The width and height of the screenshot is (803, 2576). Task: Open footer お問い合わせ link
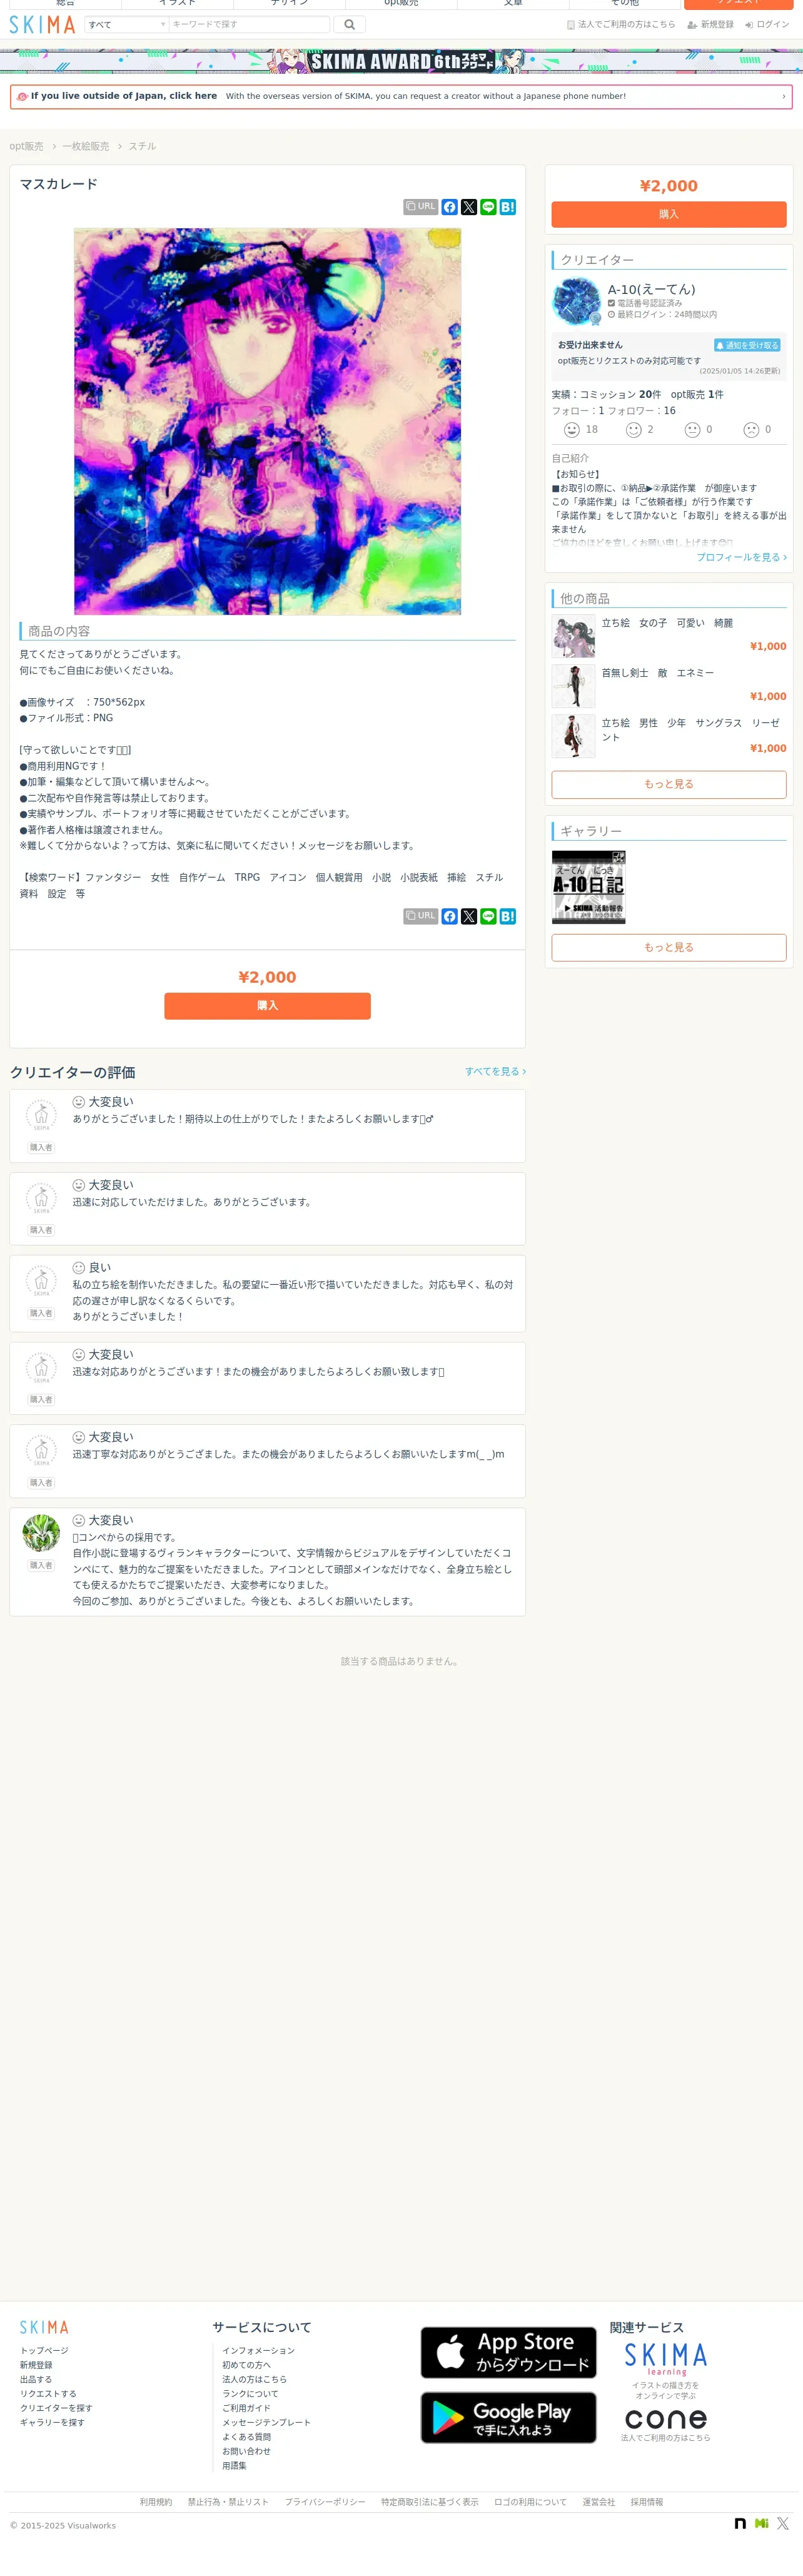pyautogui.click(x=246, y=2451)
